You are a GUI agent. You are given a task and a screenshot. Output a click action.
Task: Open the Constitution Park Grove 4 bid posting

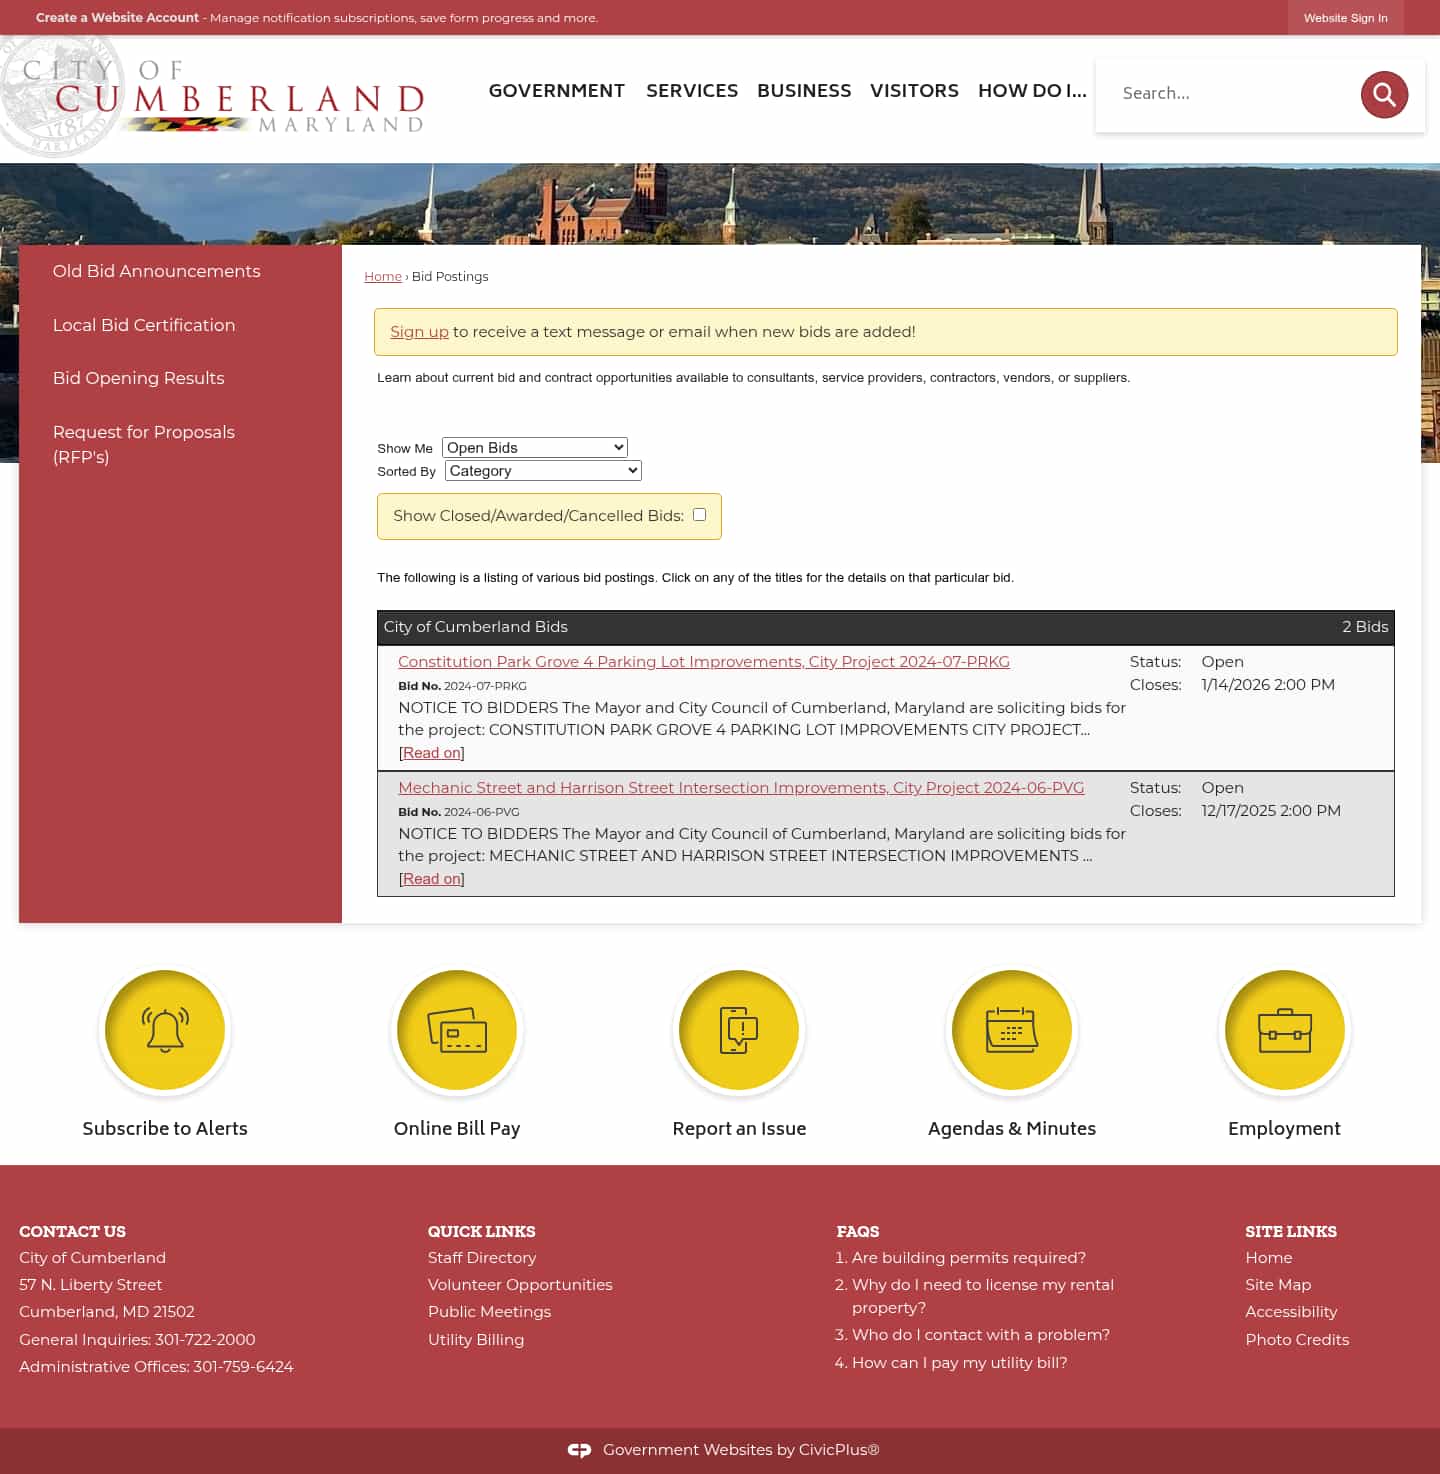coord(704,661)
